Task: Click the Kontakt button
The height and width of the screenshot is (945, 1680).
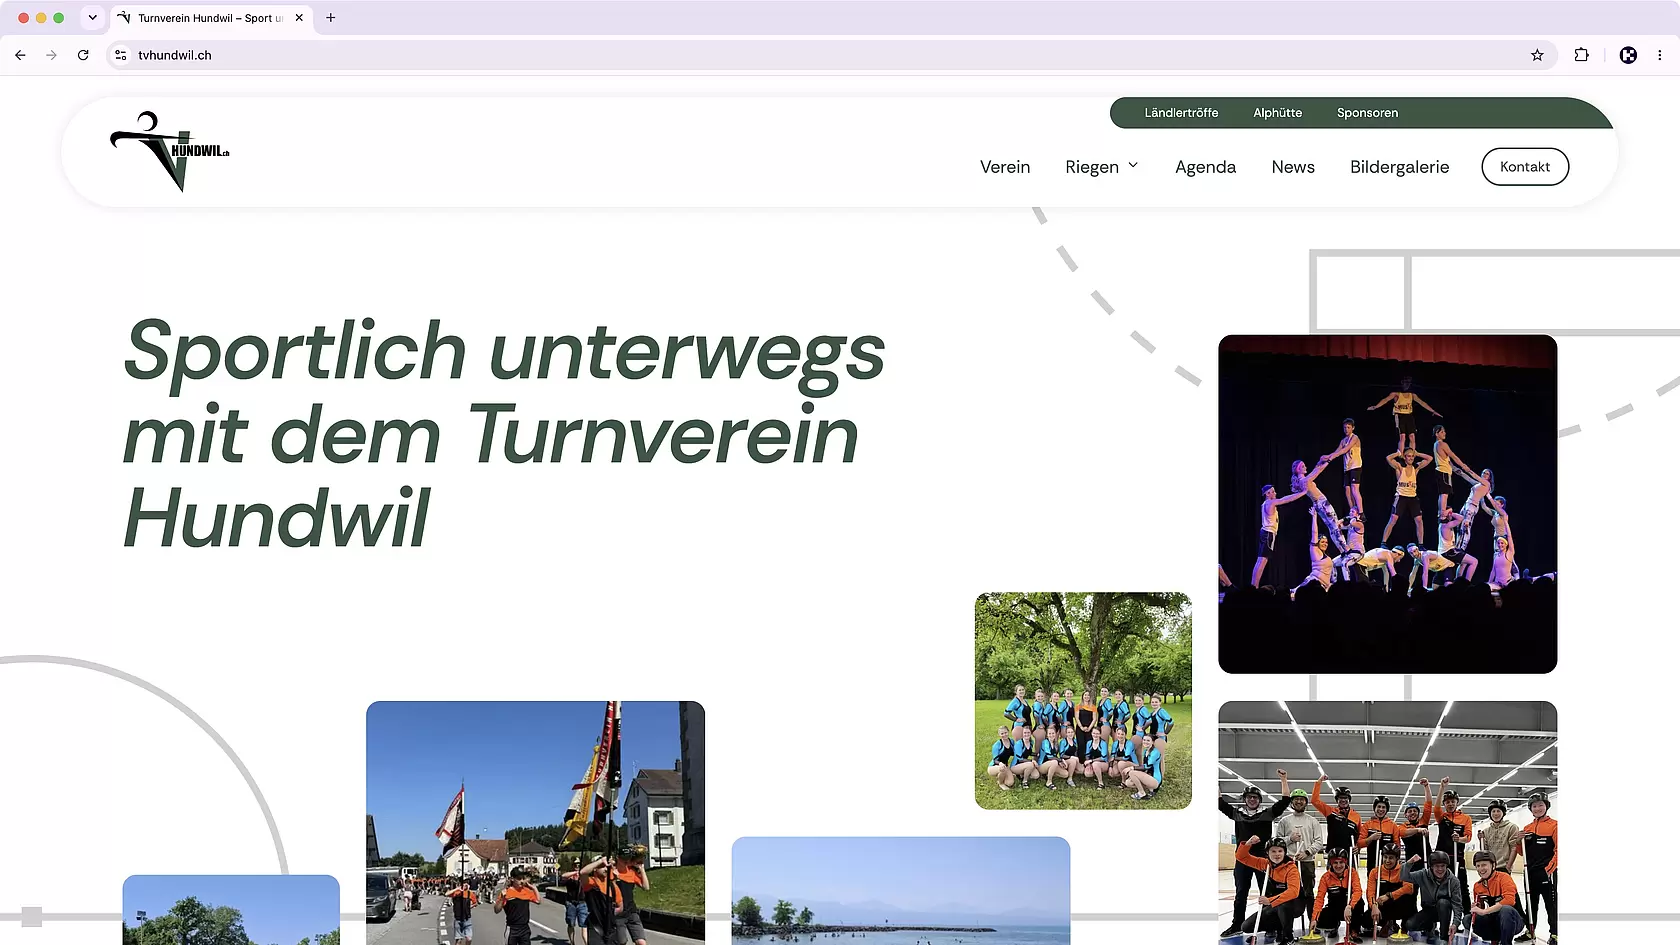Action: 1525,167
